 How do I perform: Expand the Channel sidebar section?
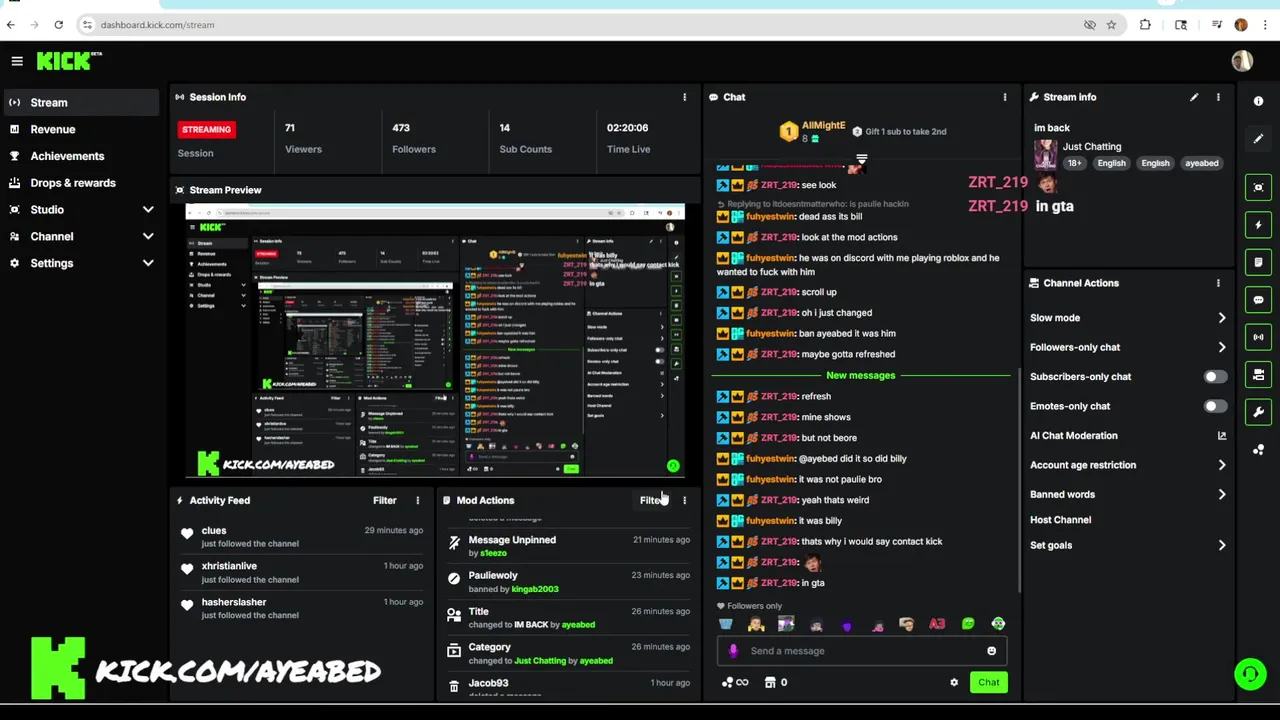click(x=80, y=237)
